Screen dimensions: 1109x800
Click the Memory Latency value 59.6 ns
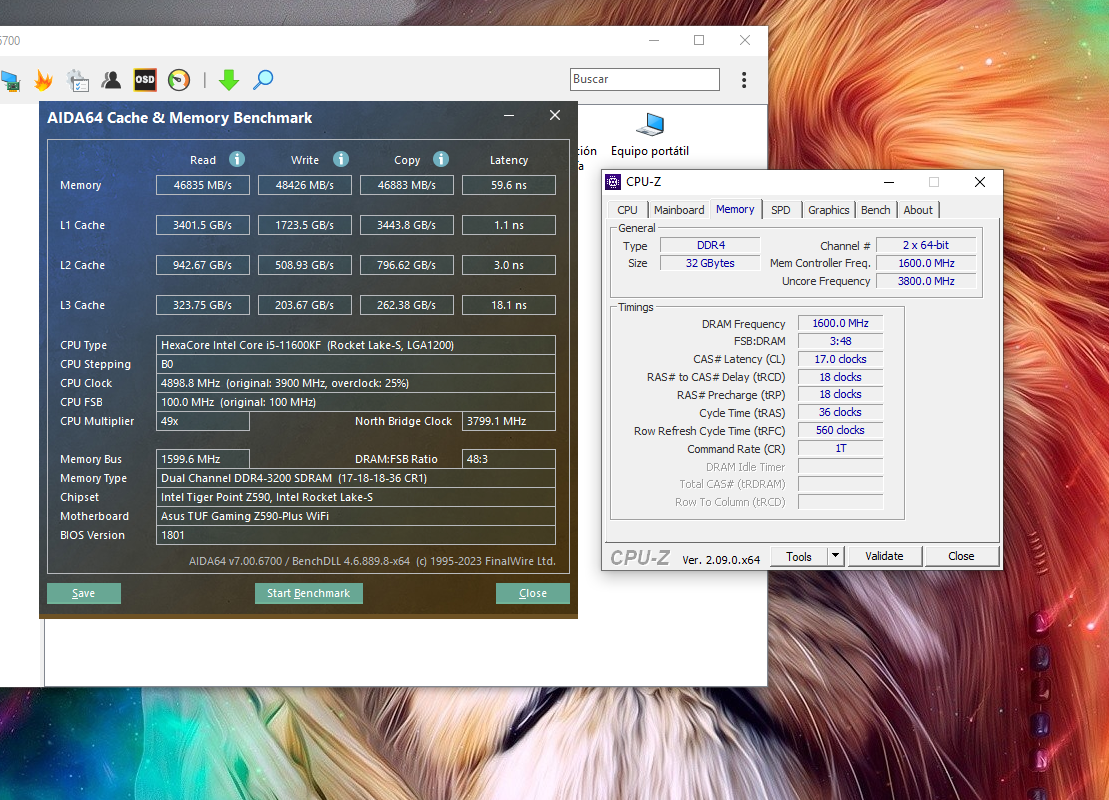509,185
